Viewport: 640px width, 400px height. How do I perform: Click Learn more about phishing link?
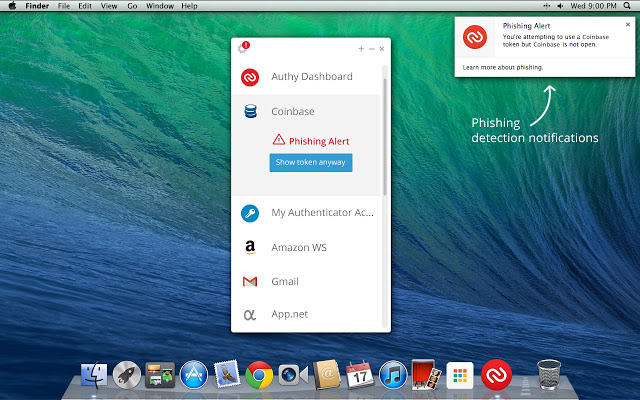(x=502, y=67)
